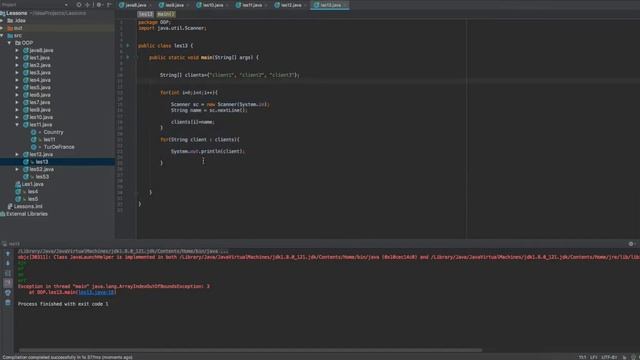This screenshot has height=360, width=640.
Task: Expand les12.java in project tree
Action: pos(17,154)
